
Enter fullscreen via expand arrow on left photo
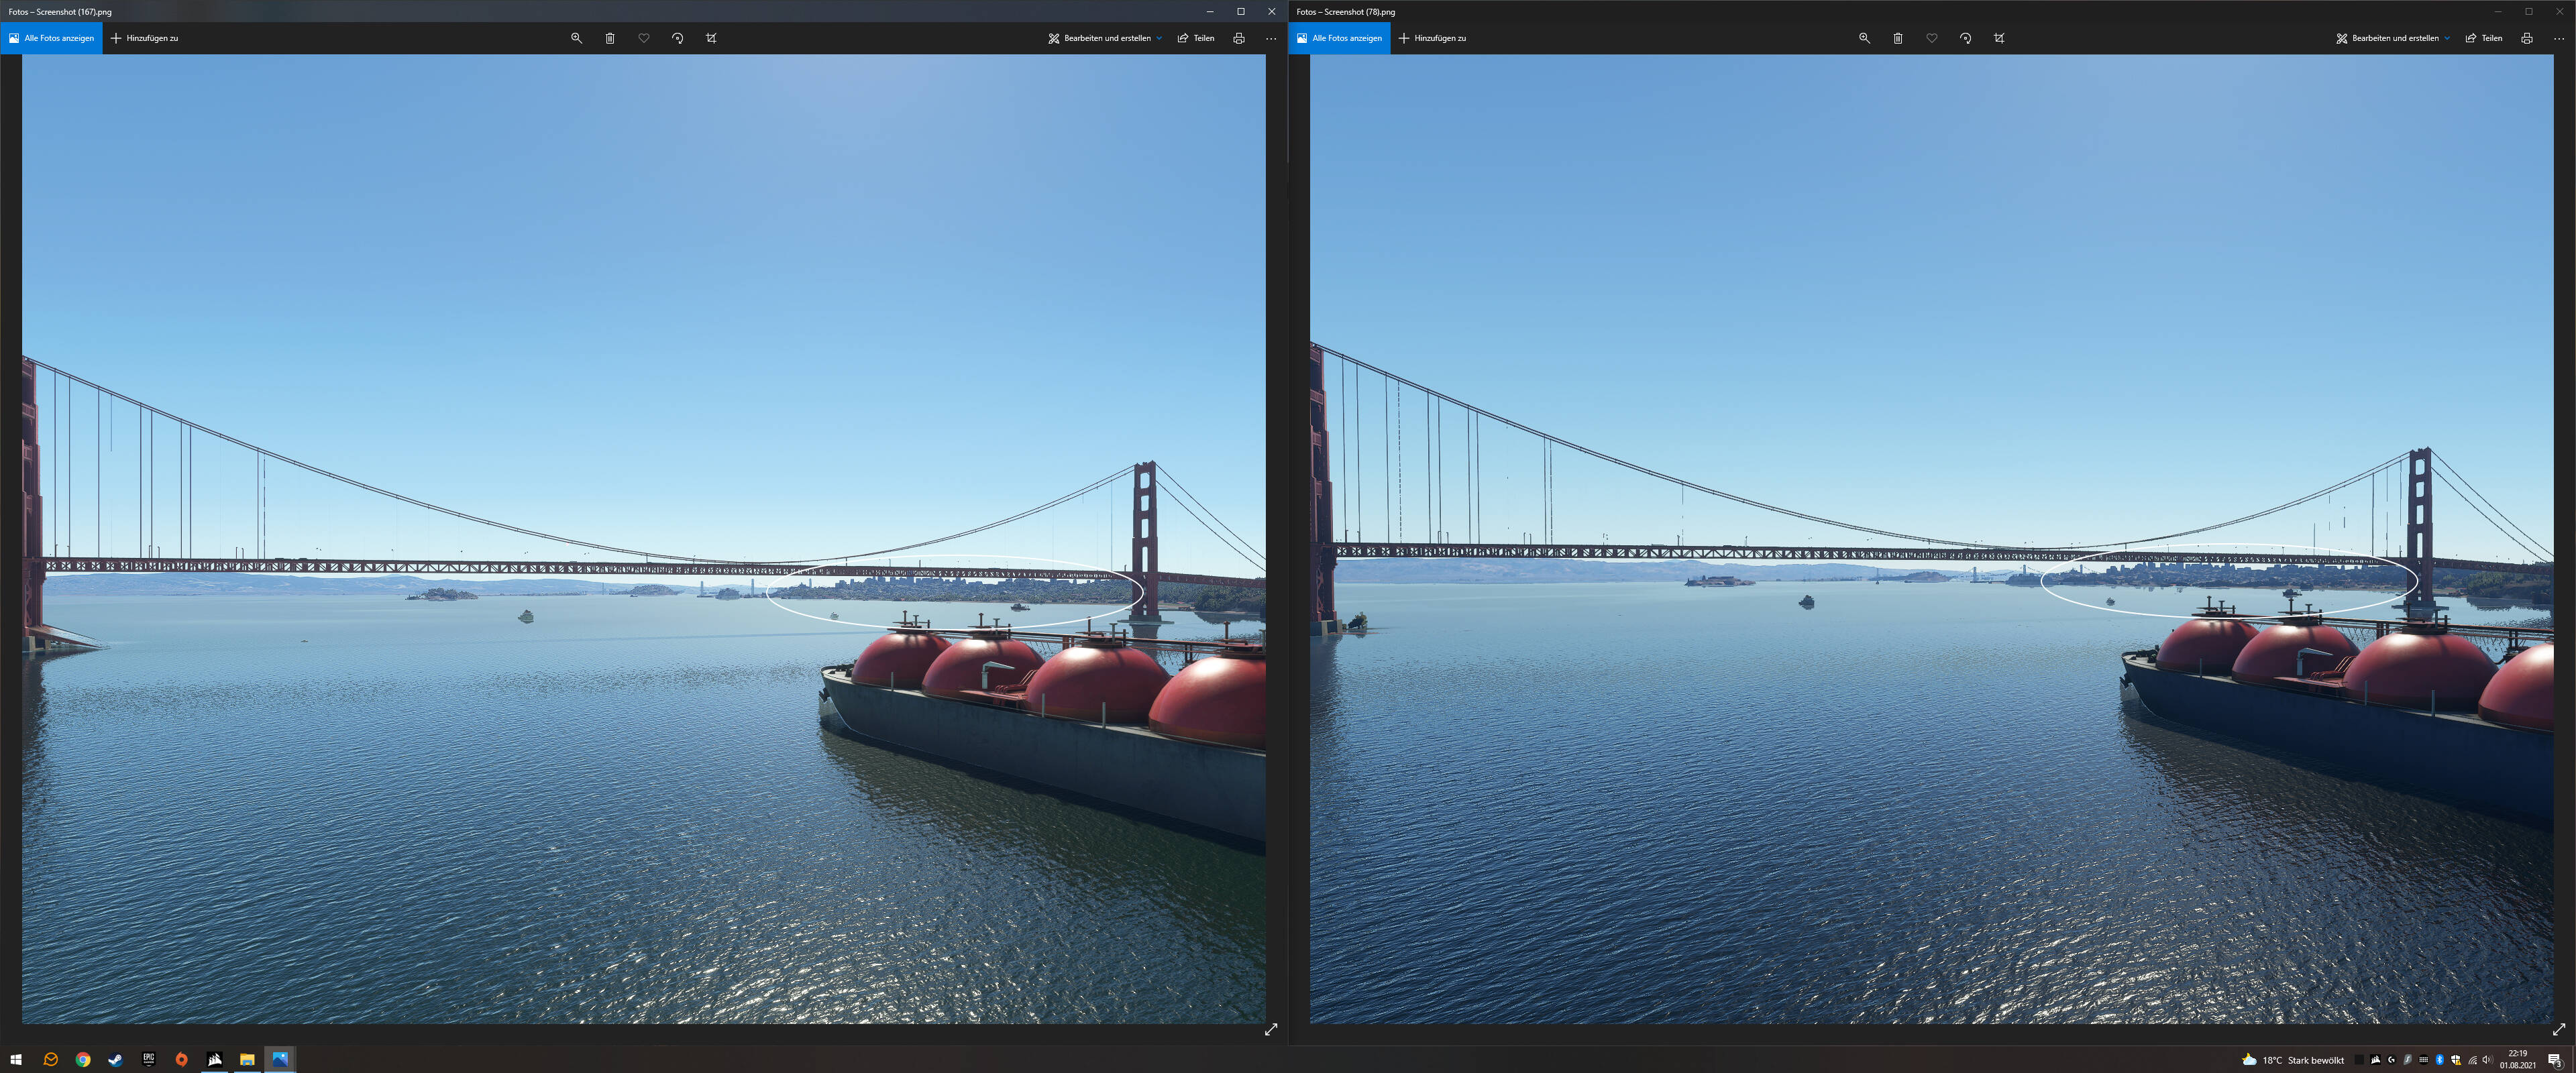coord(1271,1029)
